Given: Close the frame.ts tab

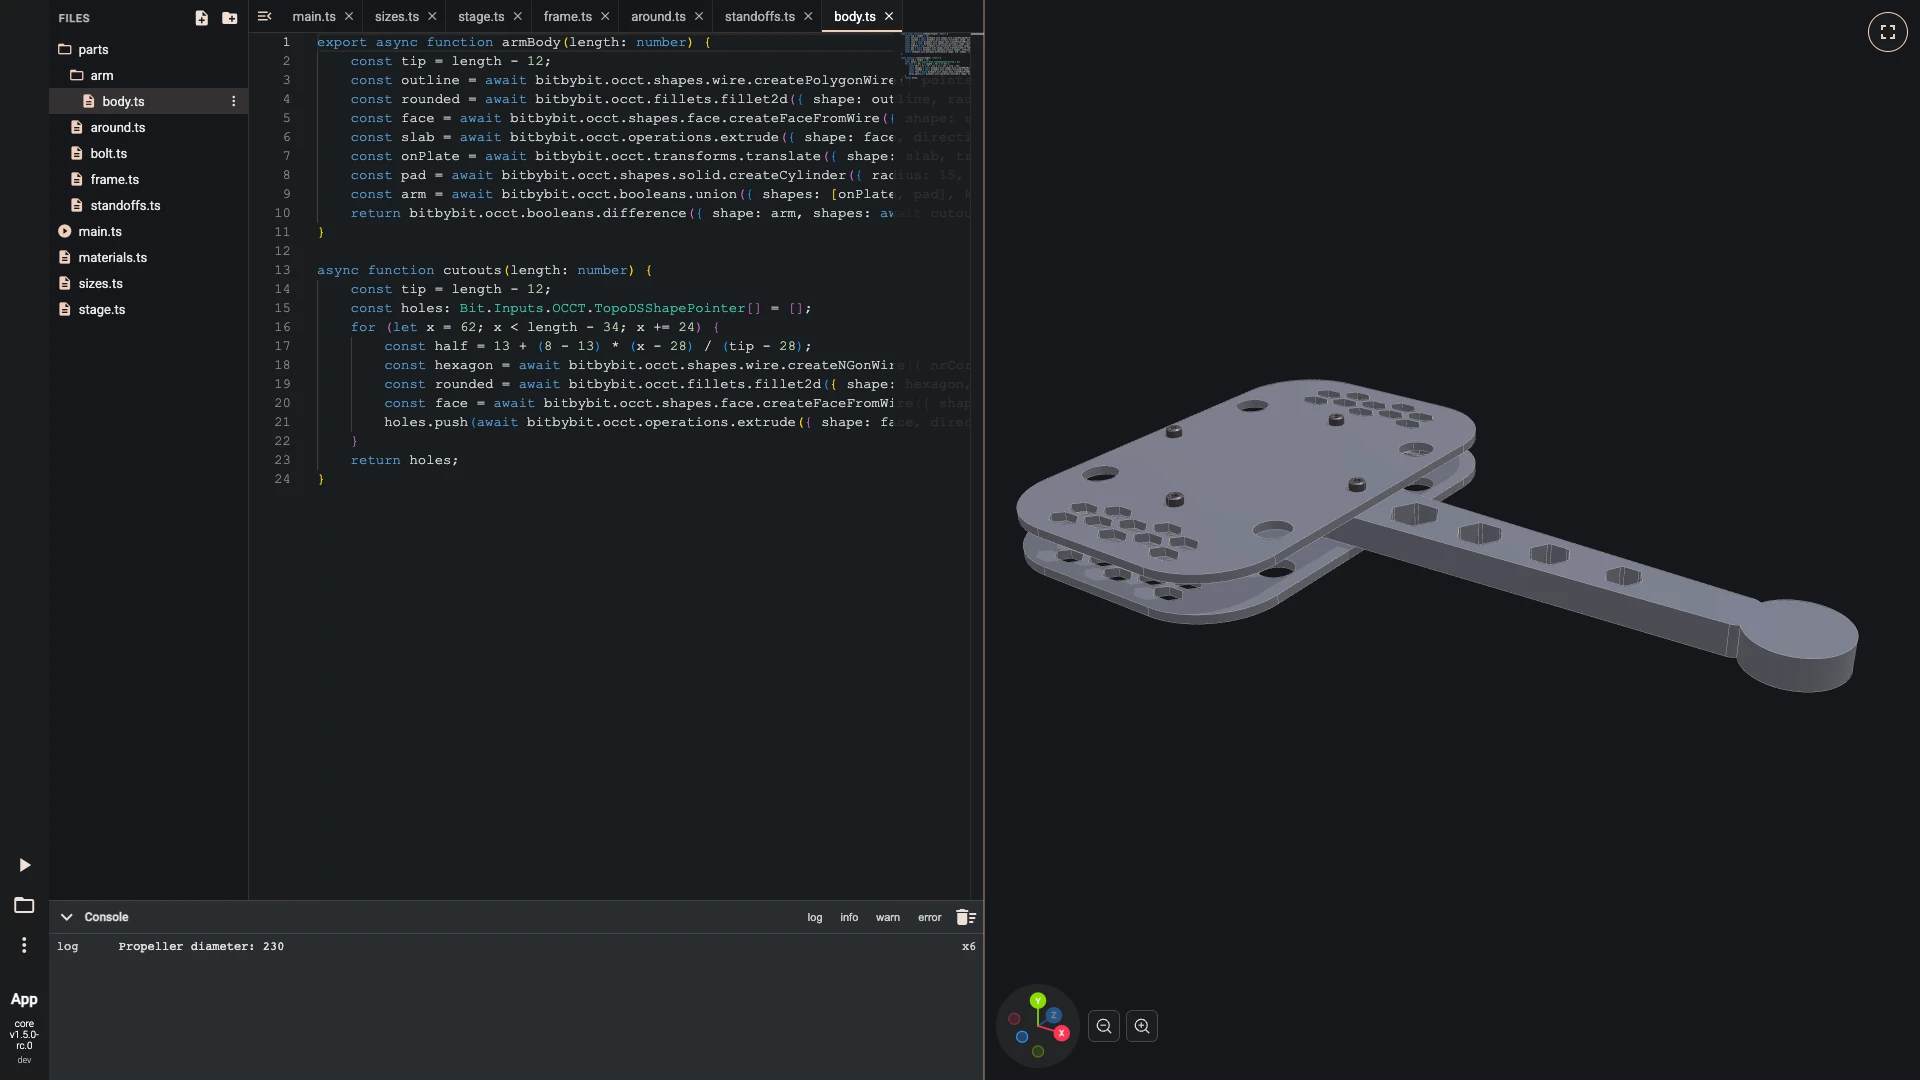Looking at the screenshot, I should pyautogui.click(x=605, y=17).
